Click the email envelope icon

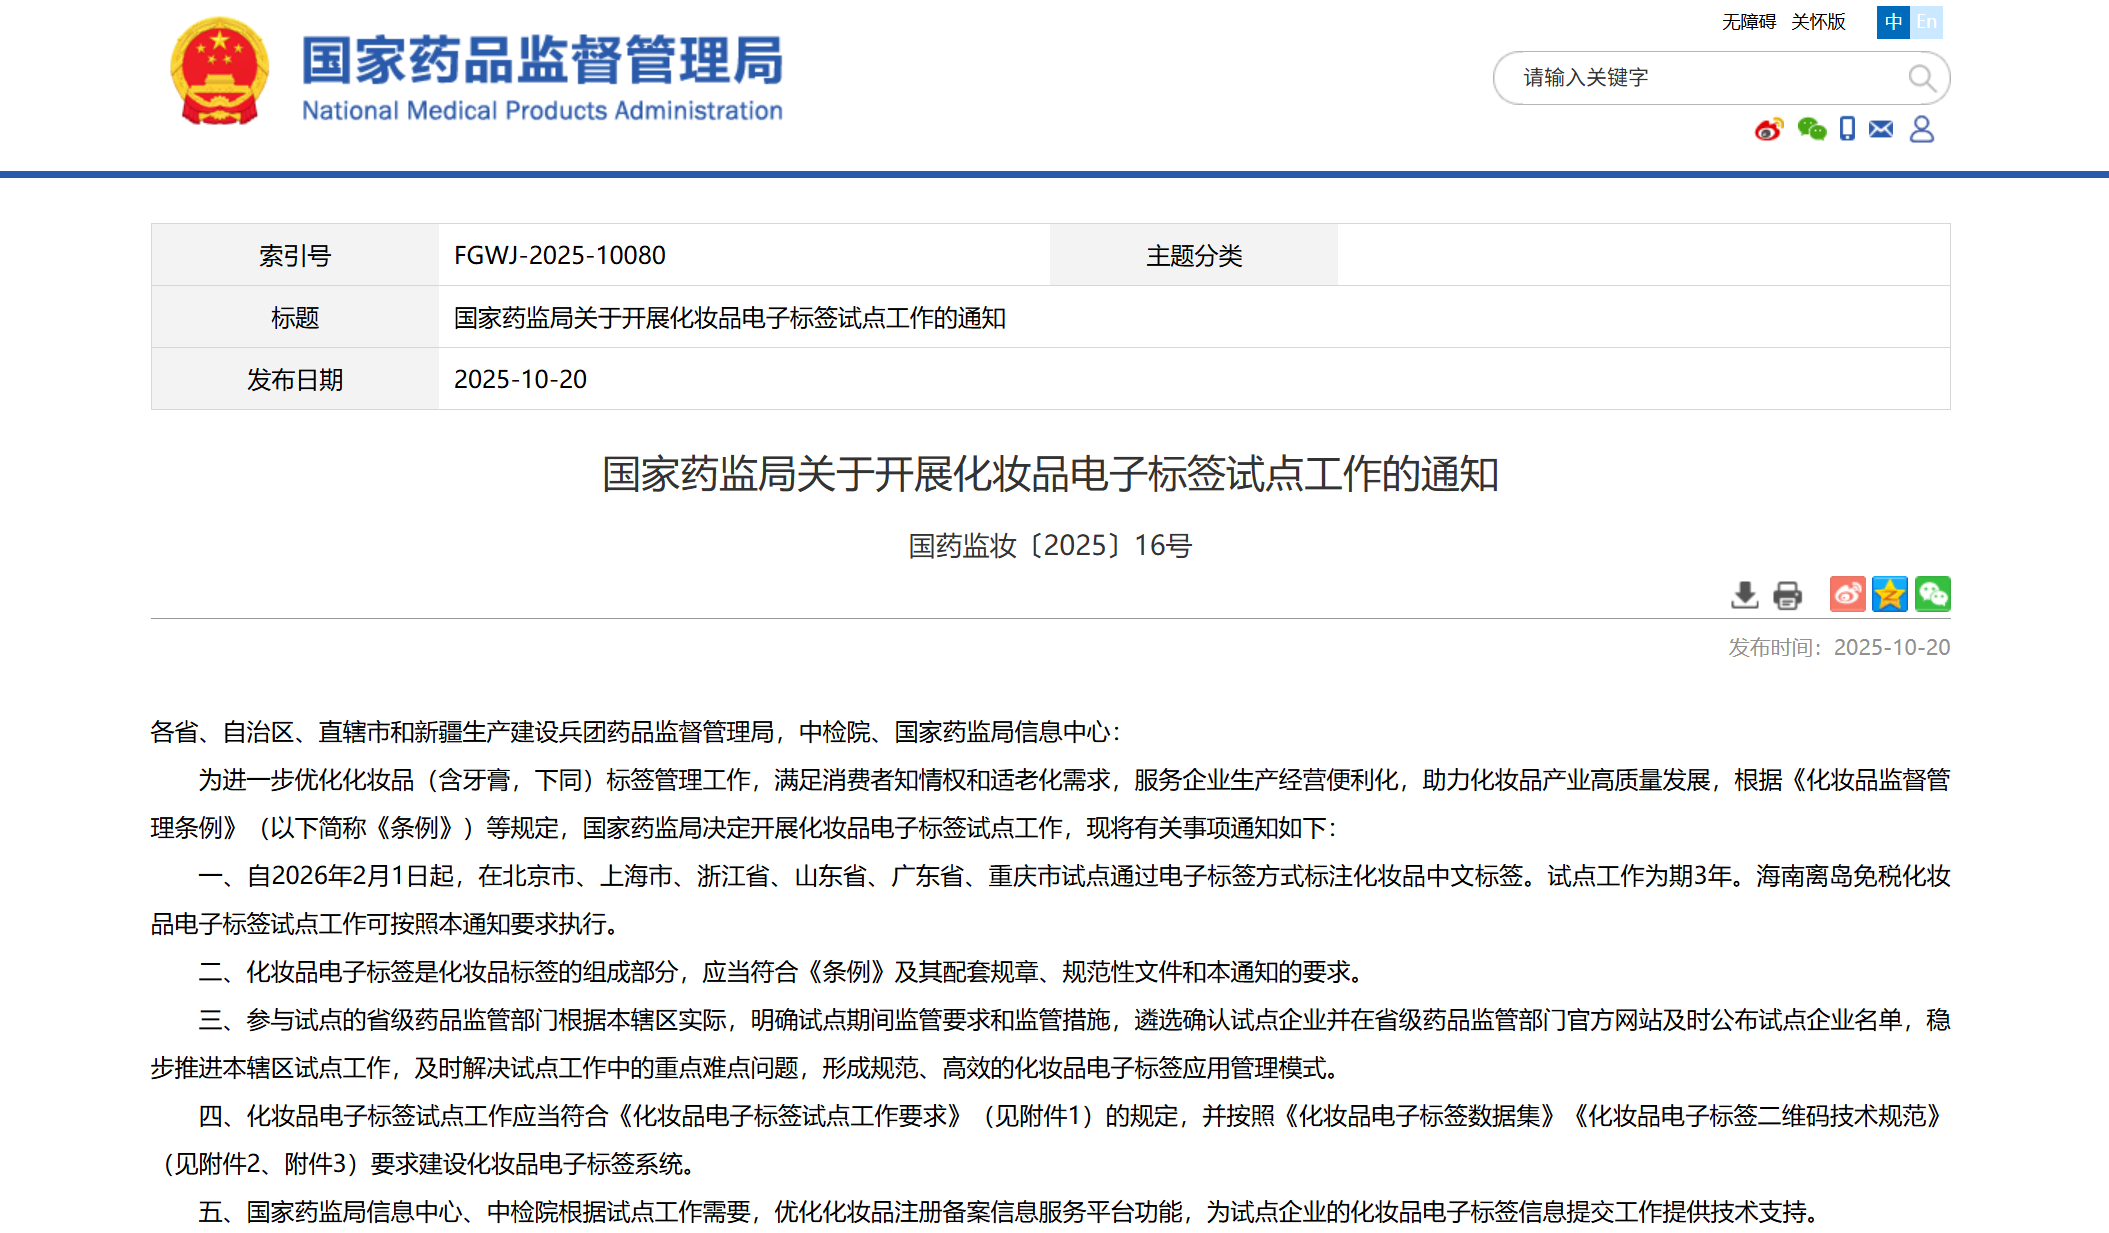pyautogui.click(x=1881, y=129)
